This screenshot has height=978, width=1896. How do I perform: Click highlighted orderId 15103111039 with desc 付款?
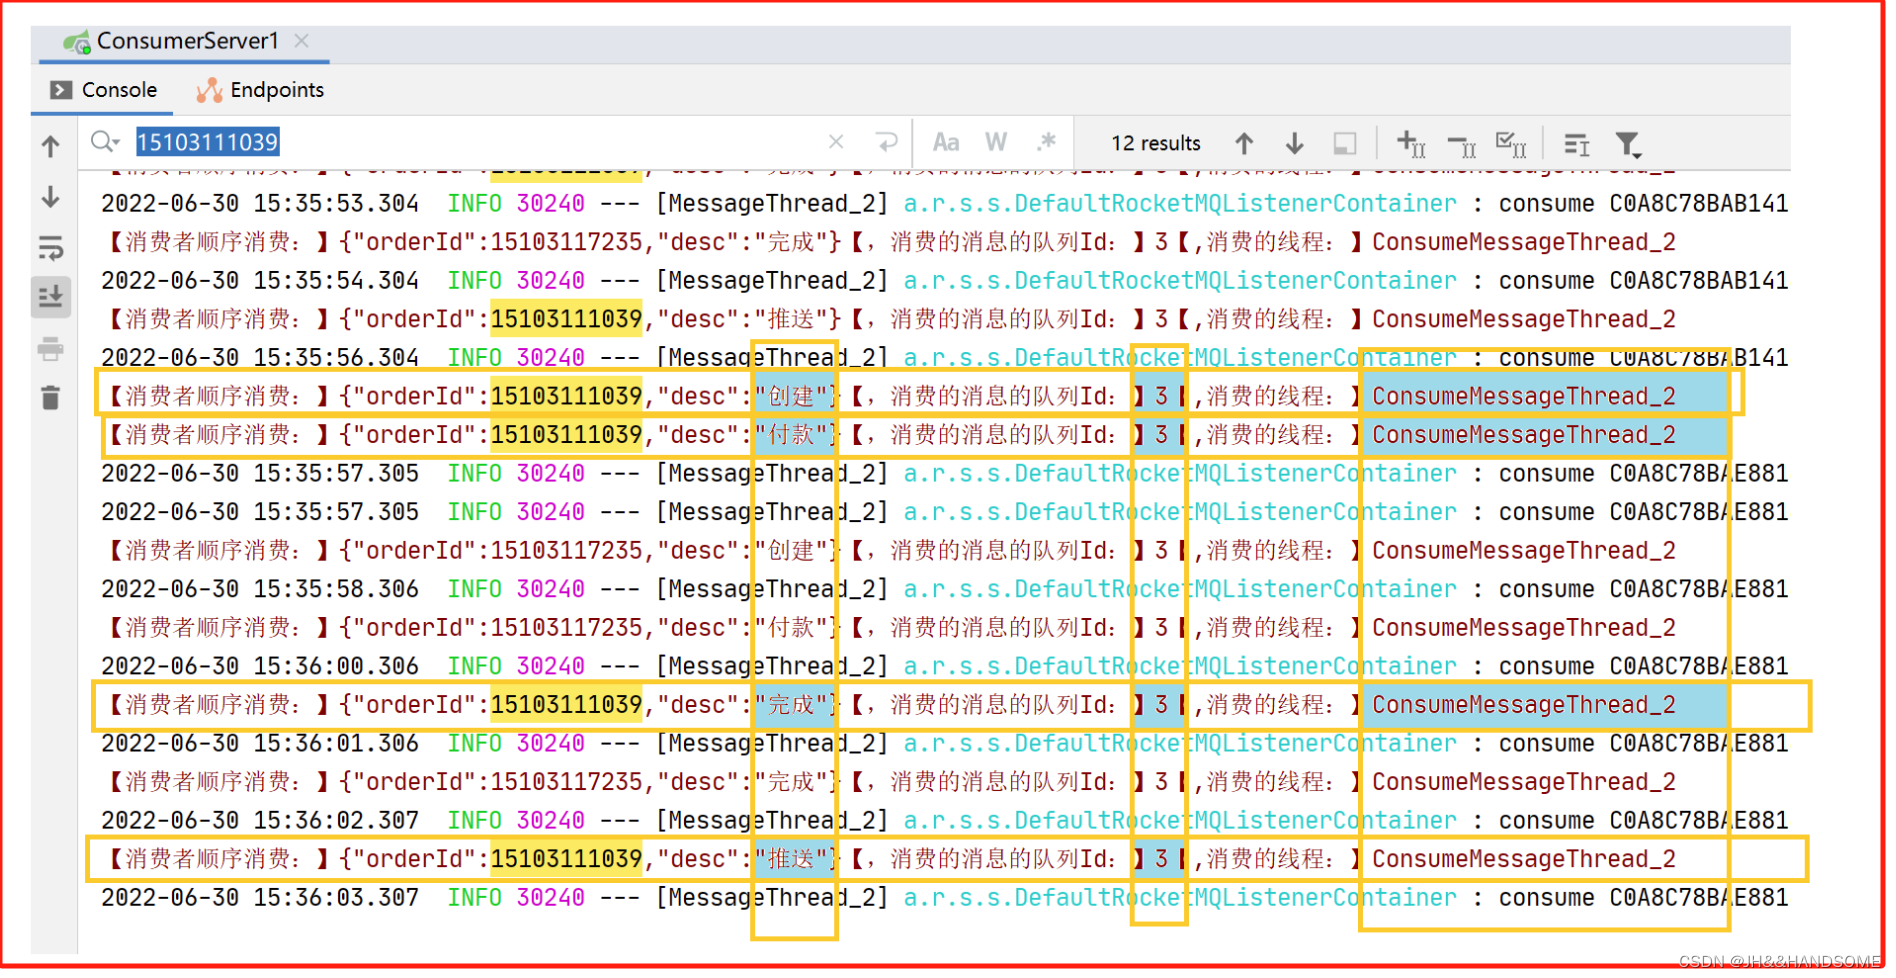(x=565, y=435)
